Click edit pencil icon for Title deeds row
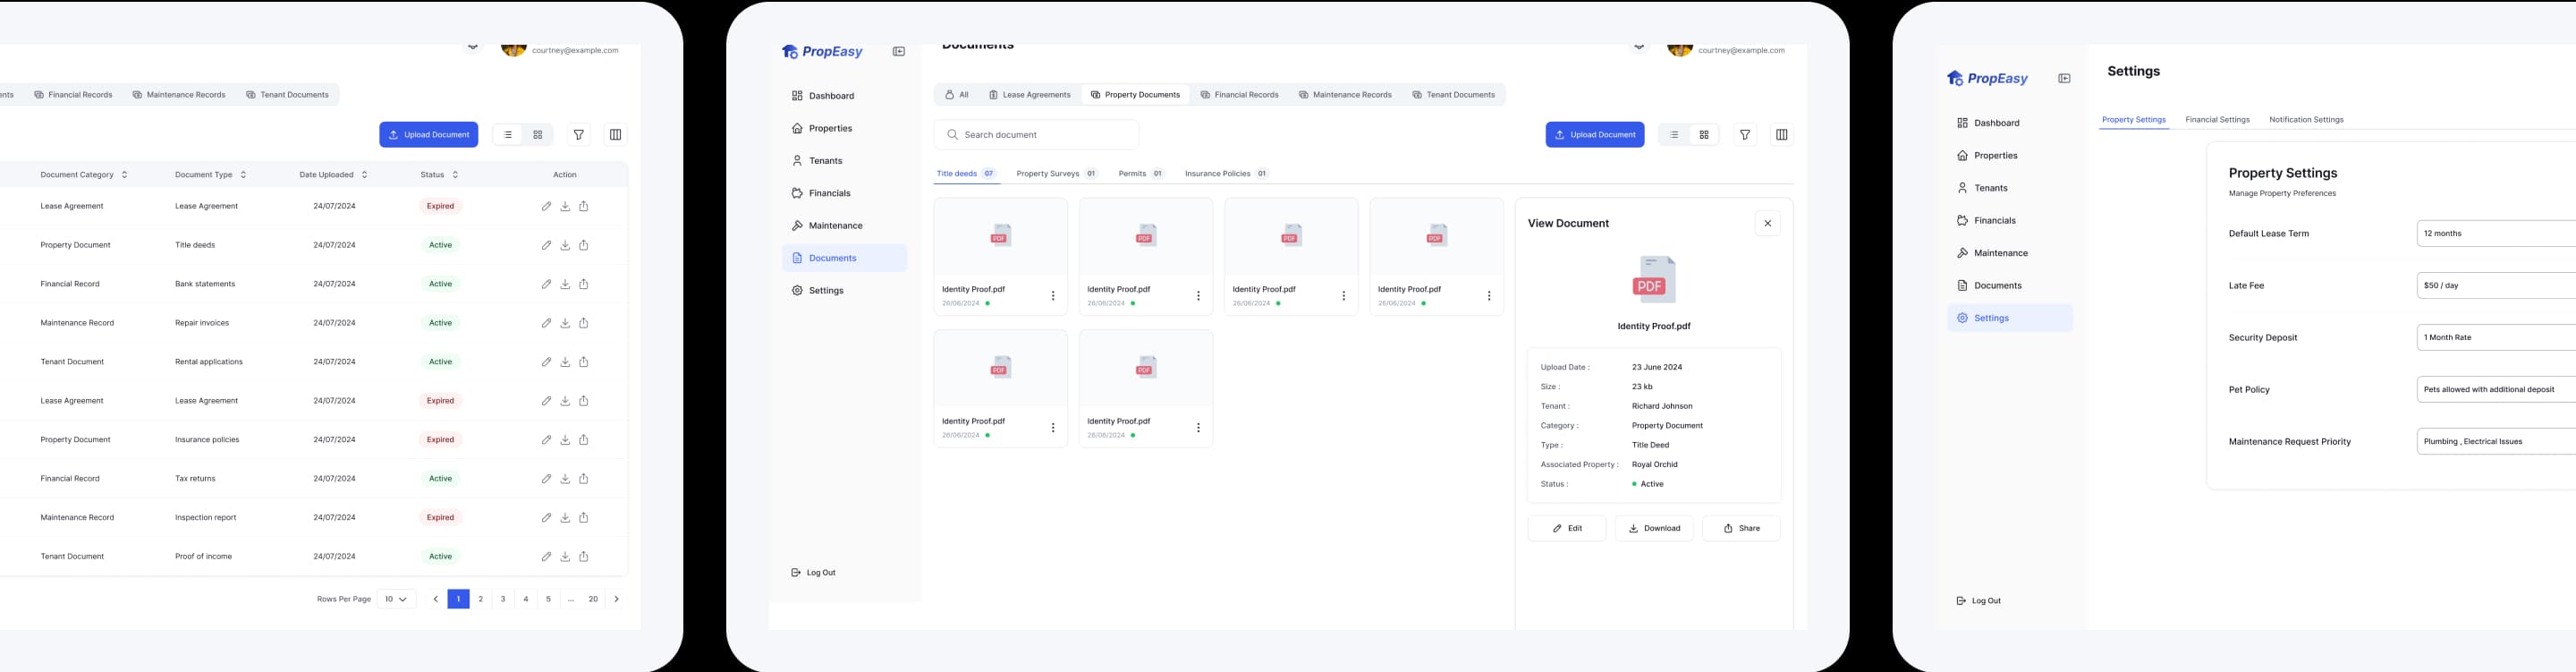 (546, 245)
